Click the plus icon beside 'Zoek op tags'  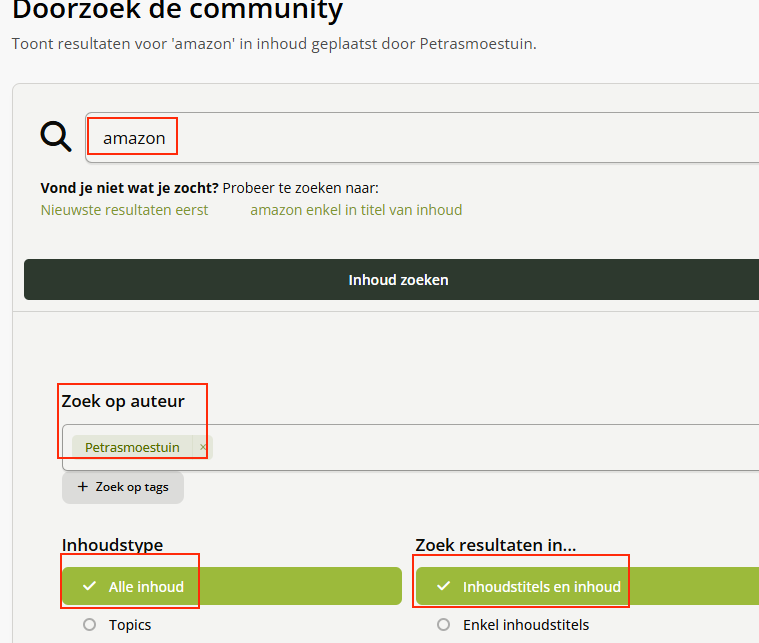[83, 487]
